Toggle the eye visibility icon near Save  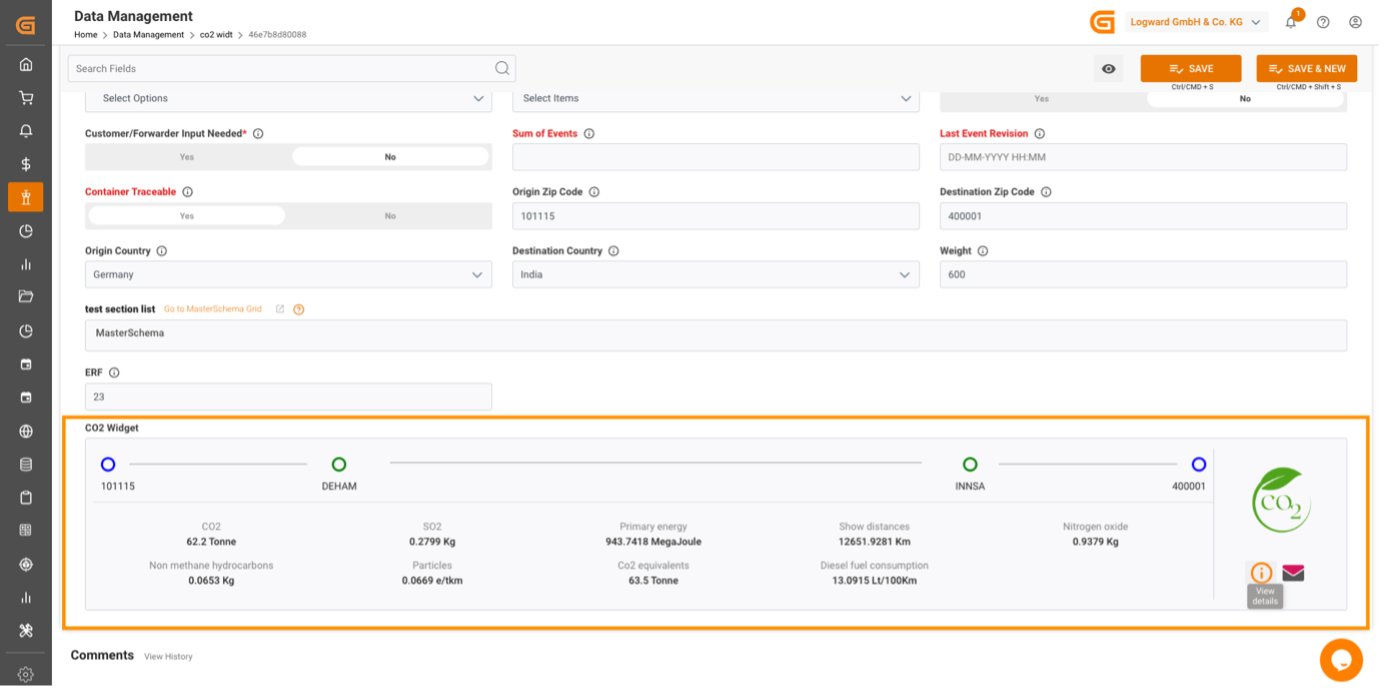click(1109, 69)
